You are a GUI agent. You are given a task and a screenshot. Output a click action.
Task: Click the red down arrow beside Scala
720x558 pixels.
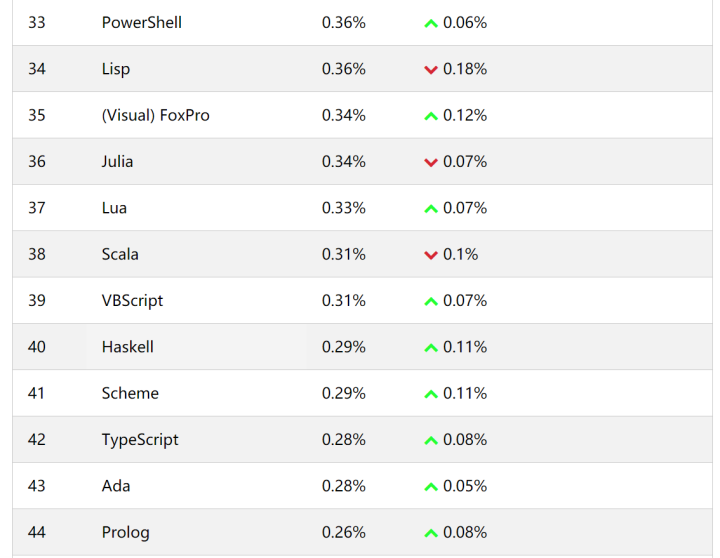coord(431,255)
